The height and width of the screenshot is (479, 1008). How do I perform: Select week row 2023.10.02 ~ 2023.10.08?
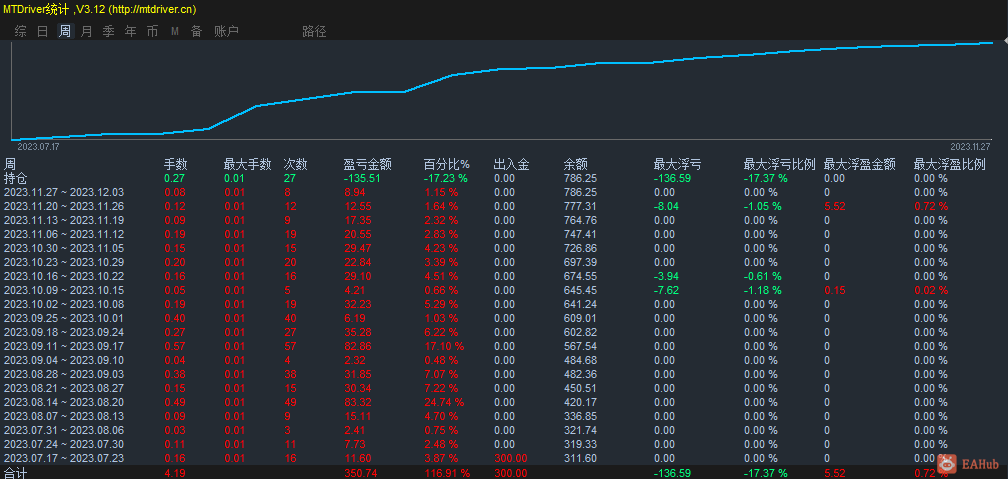coord(64,304)
